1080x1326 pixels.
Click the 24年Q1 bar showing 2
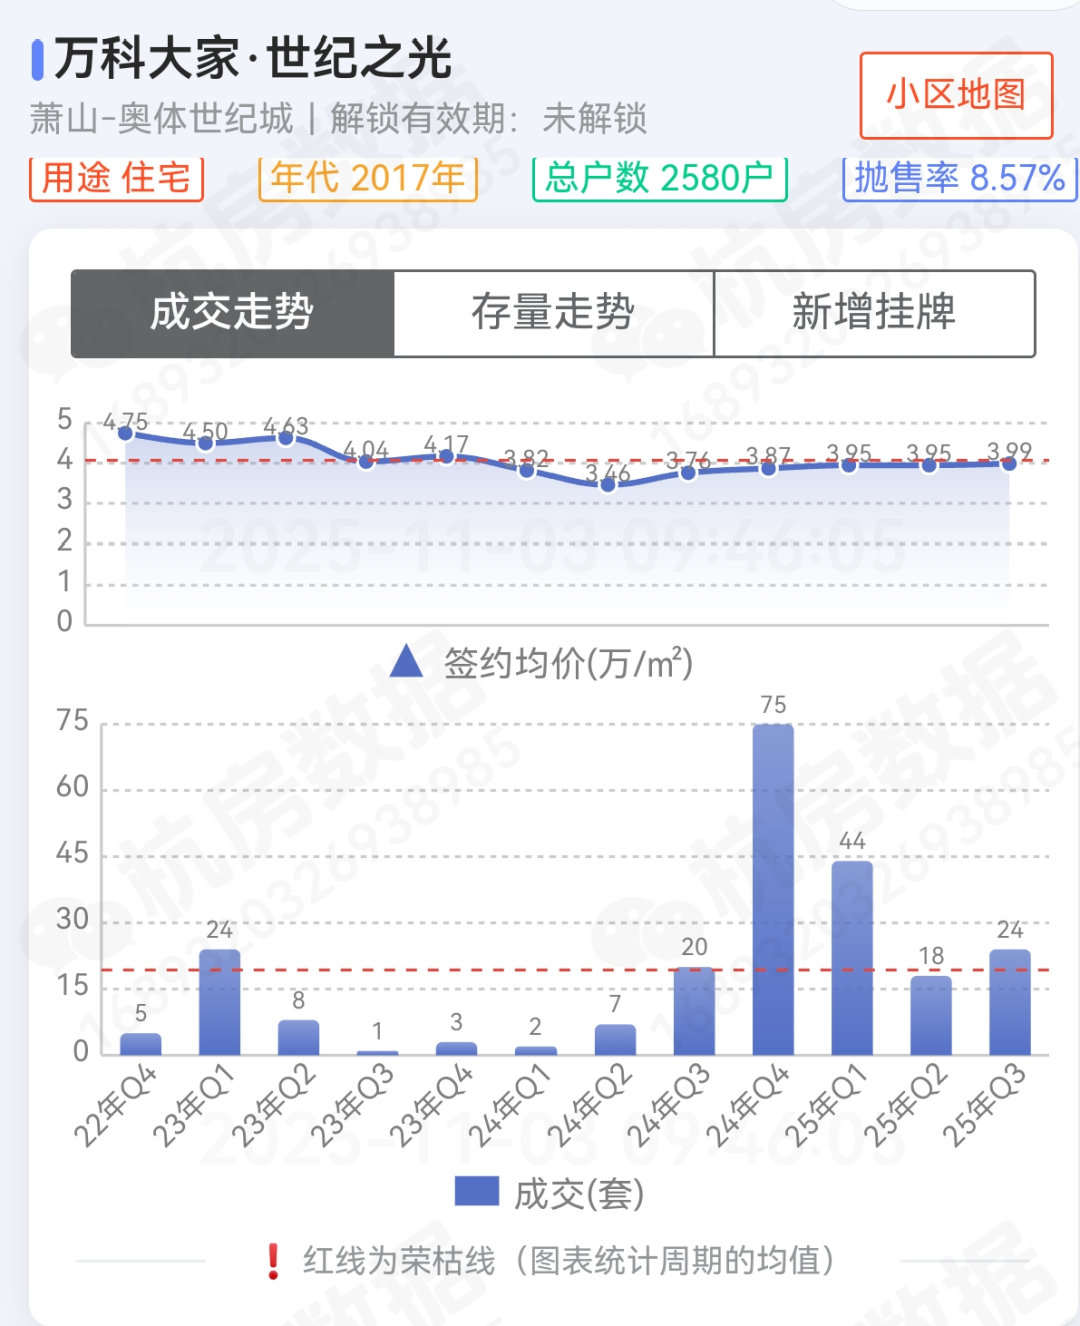[536, 1051]
